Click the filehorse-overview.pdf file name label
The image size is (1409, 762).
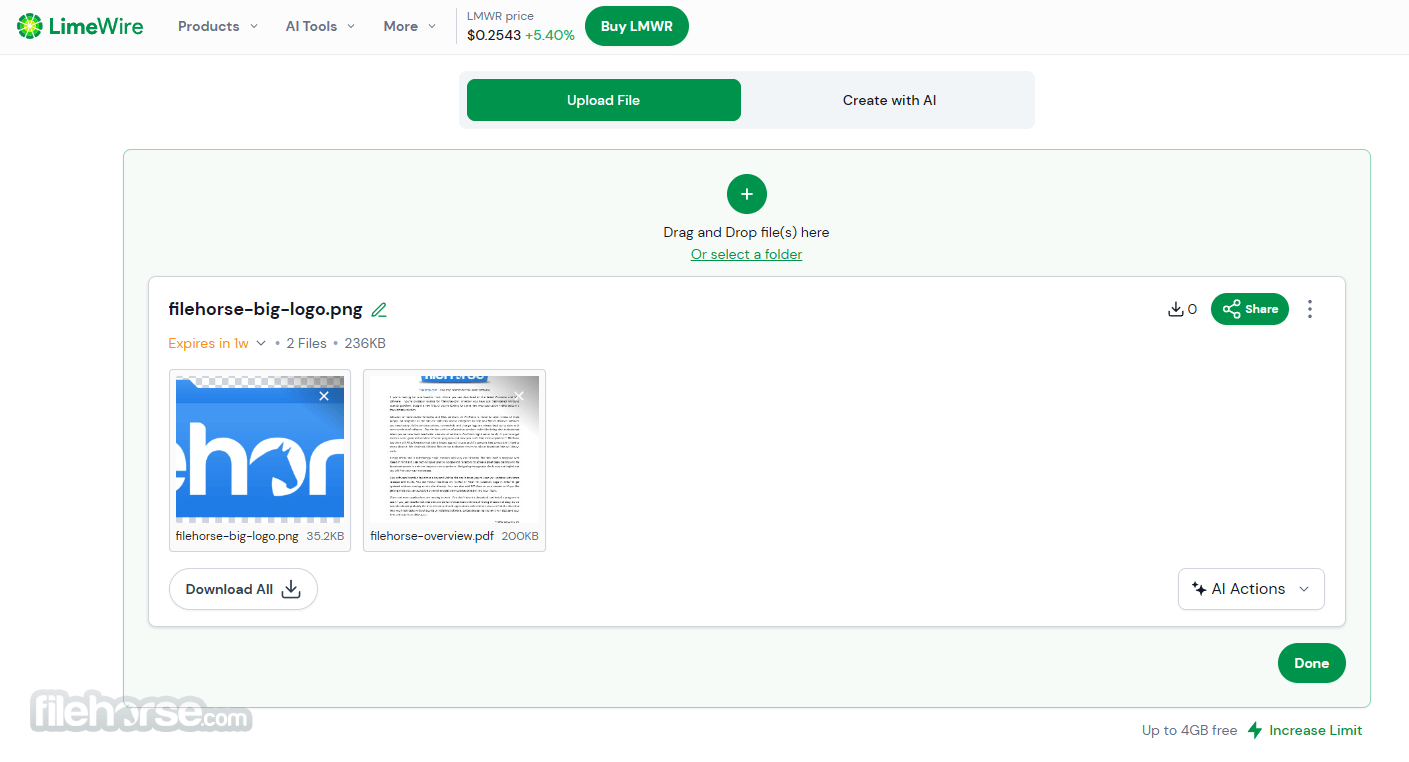(432, 536)
